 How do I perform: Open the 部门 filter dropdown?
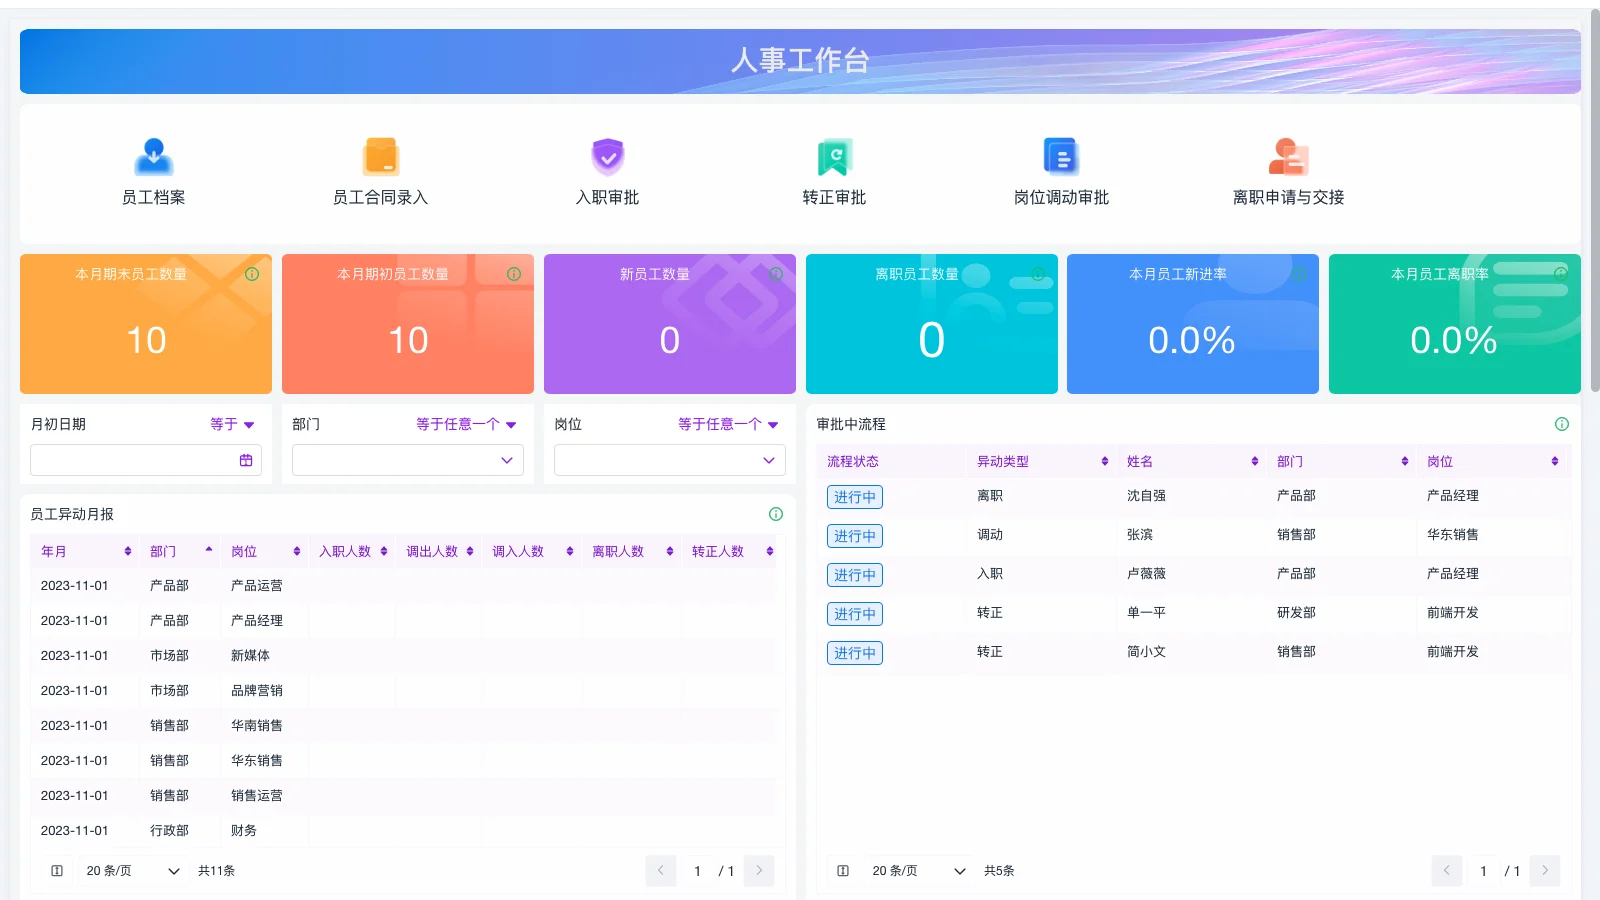(x=406, y=460)
